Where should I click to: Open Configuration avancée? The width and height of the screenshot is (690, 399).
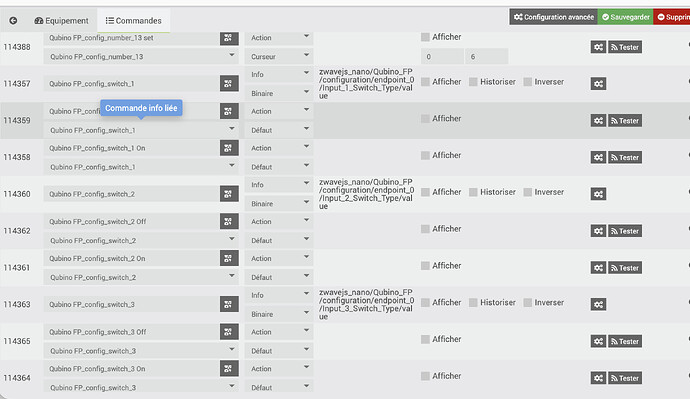tap(554, 17)
